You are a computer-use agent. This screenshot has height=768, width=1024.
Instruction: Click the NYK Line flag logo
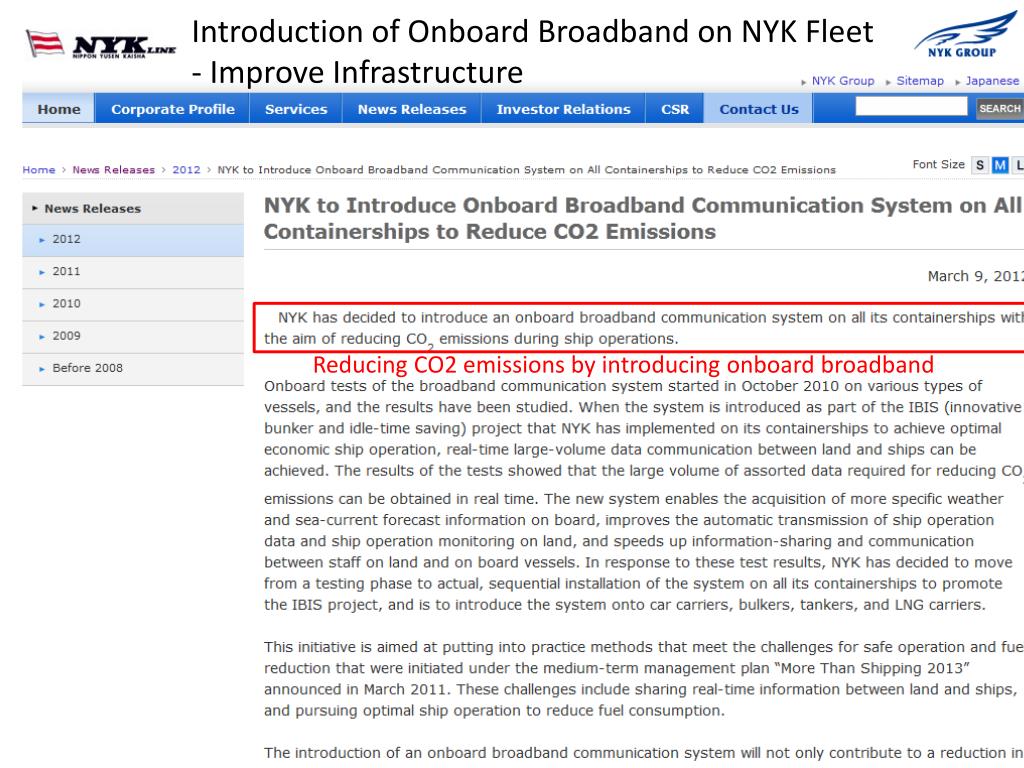(101, 45)
